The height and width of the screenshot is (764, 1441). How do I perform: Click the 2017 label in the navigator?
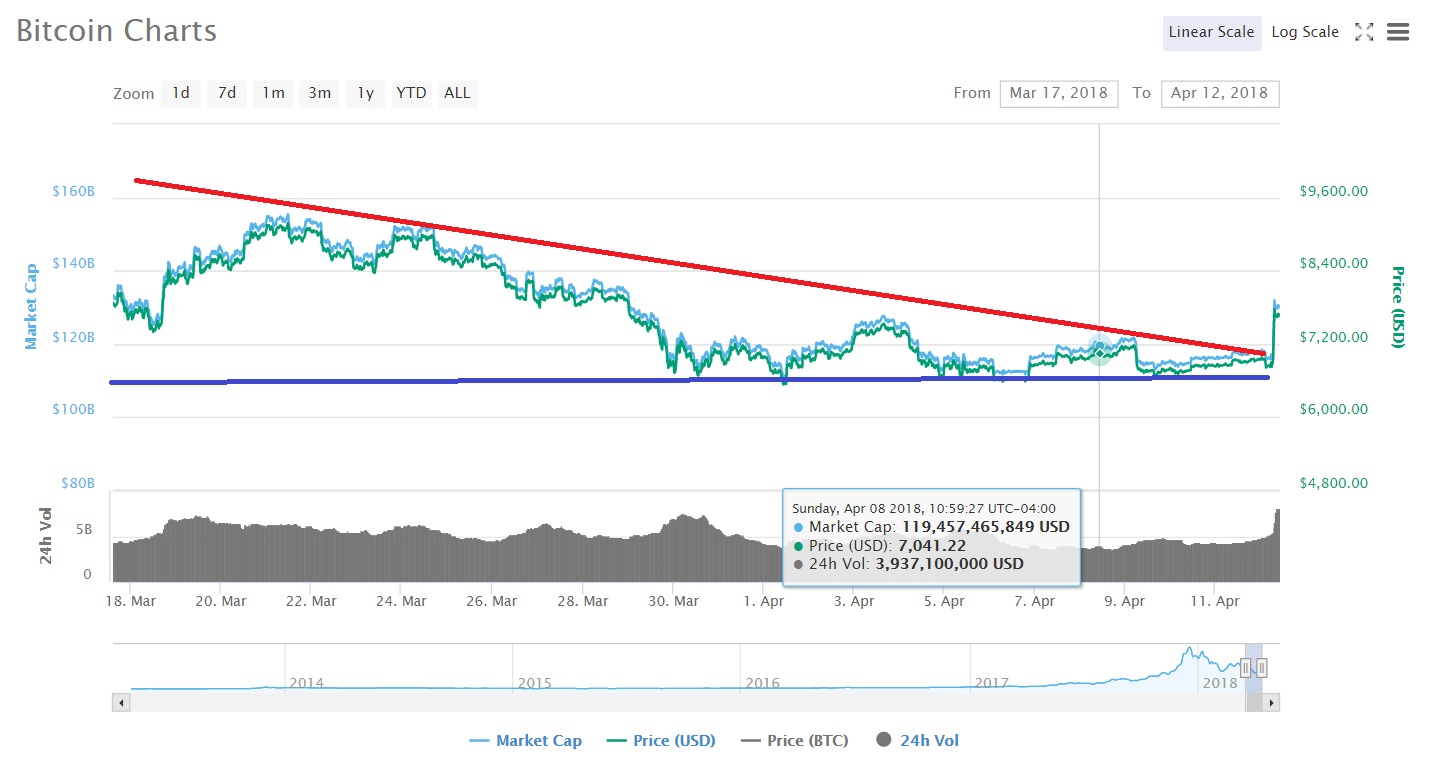(x=992, y=683)
